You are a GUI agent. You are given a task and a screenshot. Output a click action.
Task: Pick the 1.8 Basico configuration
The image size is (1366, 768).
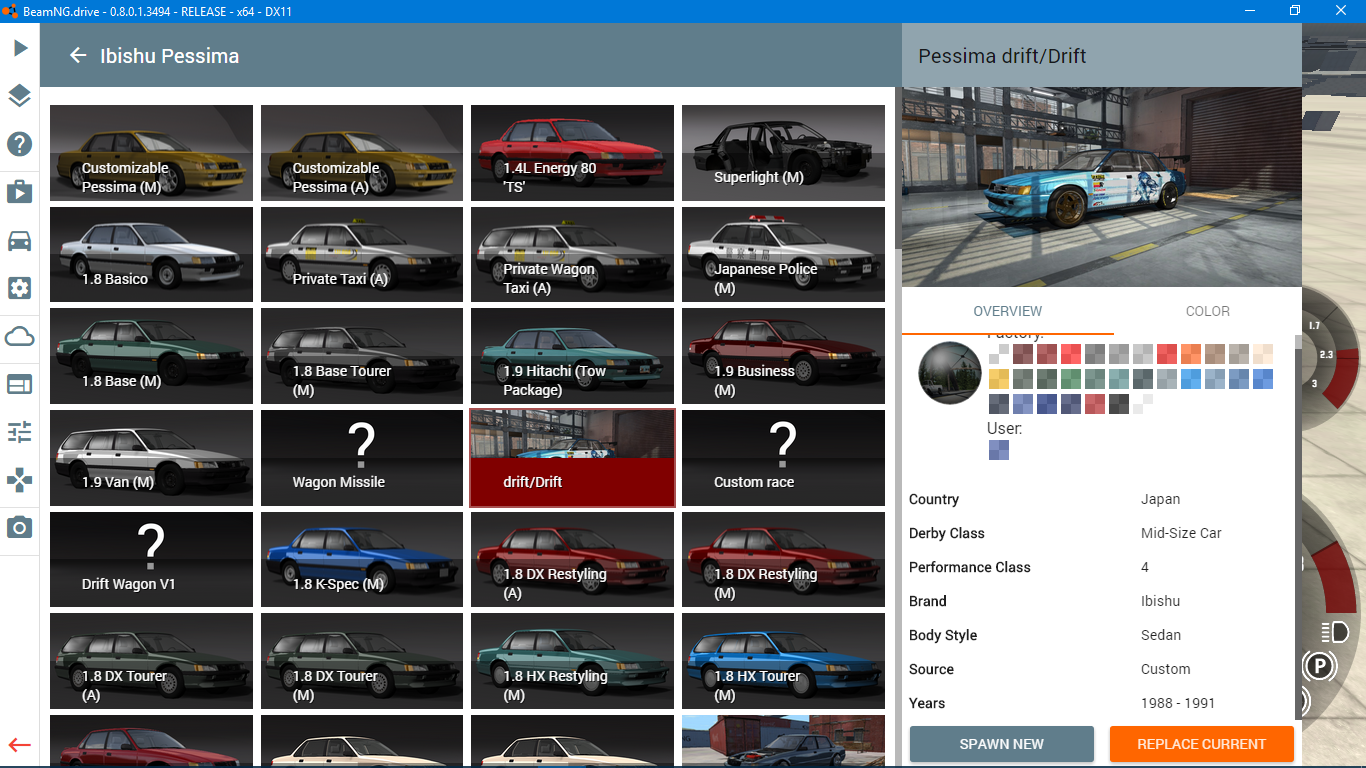151,255
